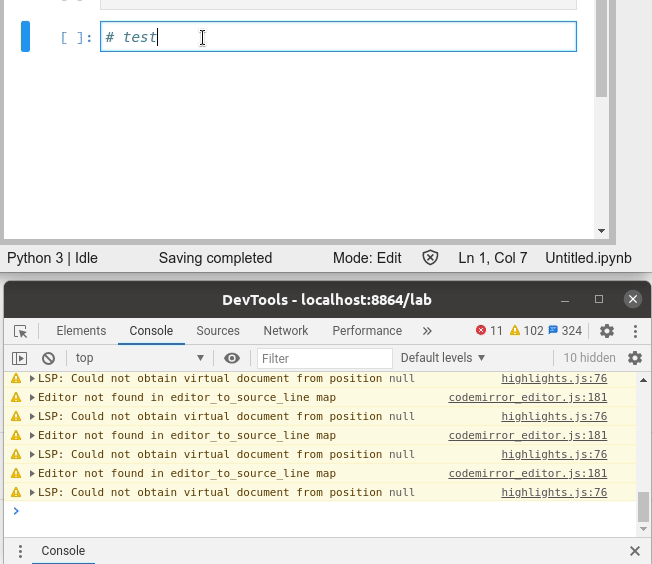
Task: Open DevTools three-dot customize menu
Action: click(x=635, y=331)
